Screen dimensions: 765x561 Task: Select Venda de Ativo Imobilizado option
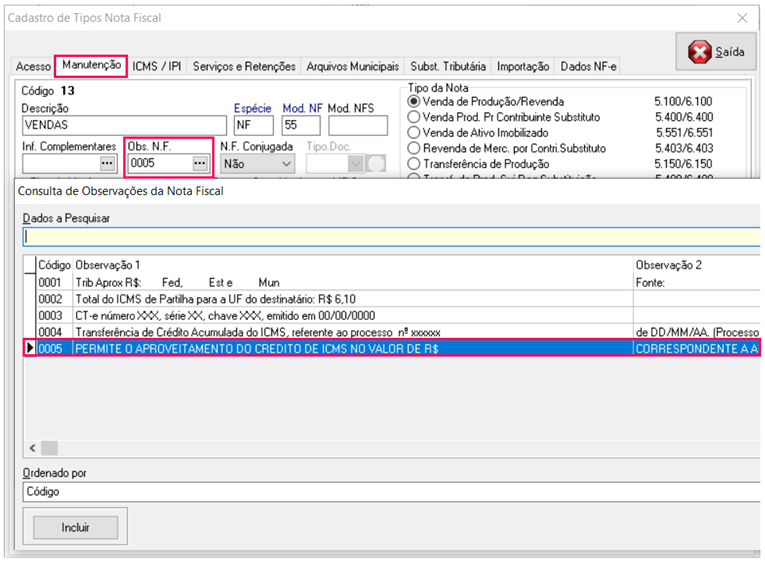(414, 132)
